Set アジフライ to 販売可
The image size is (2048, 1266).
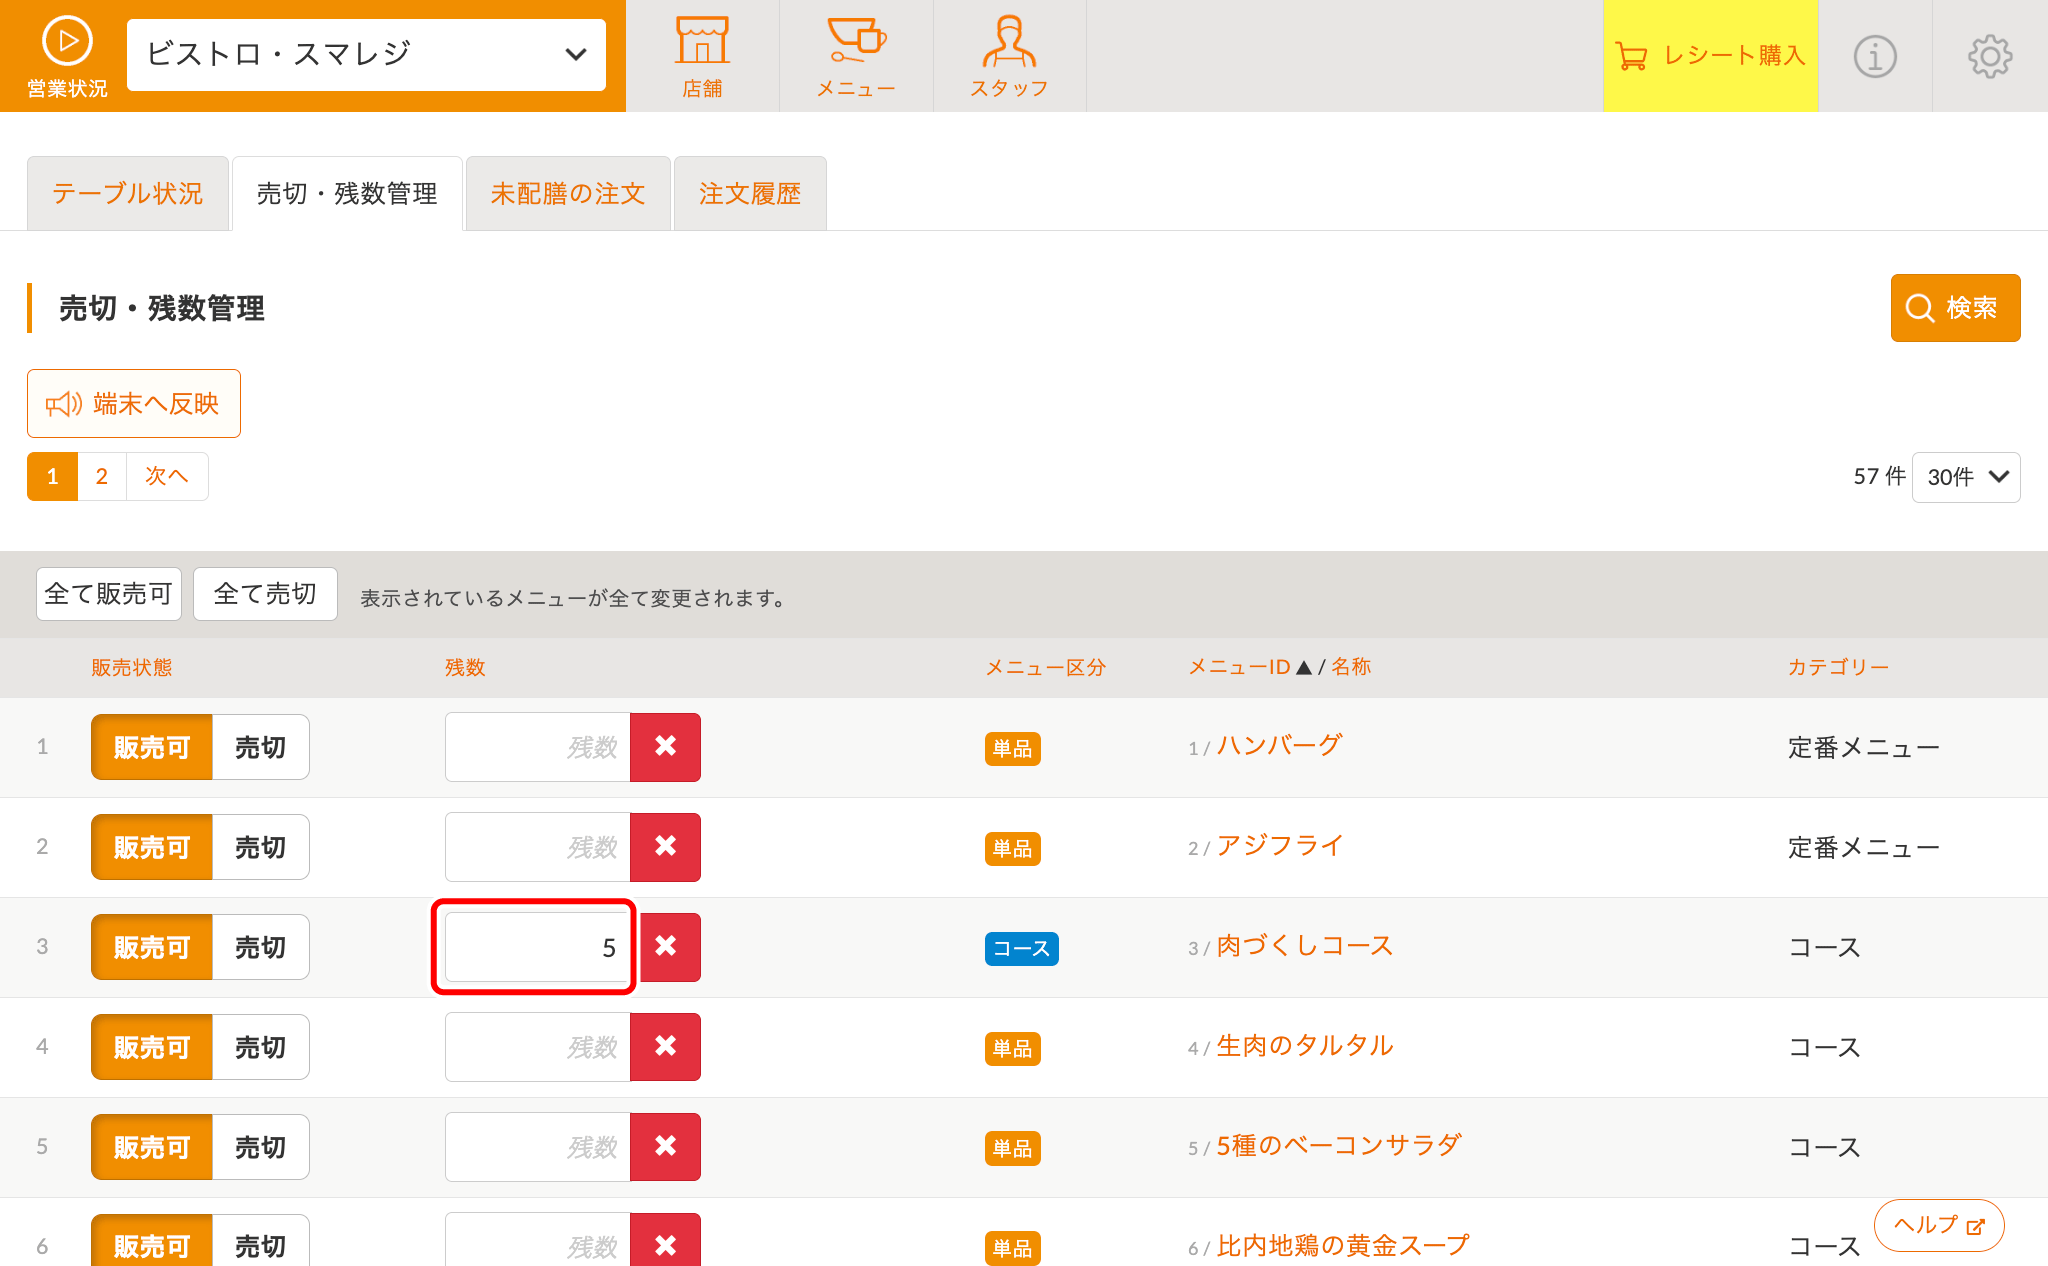pyautogui.click(x=152, y=847)
